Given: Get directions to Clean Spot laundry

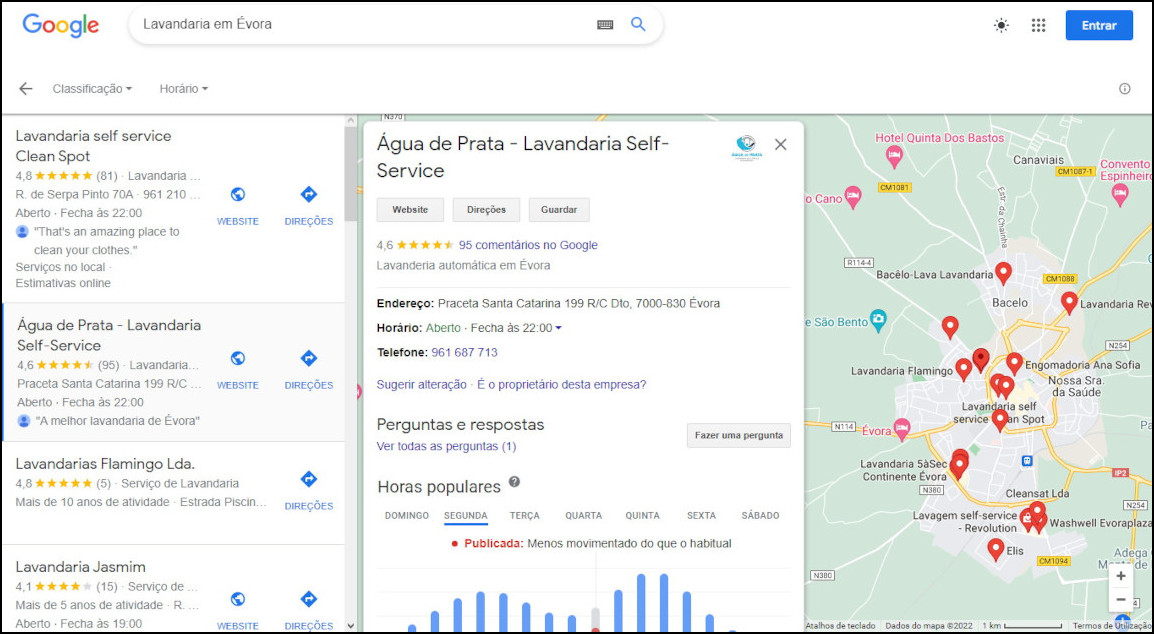Looking at the screenshot, I should [x=308, y=194].
